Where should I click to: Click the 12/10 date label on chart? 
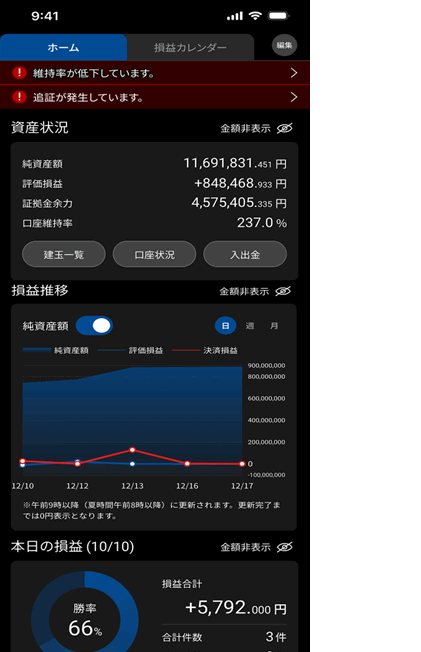click(x=23, y=486)
